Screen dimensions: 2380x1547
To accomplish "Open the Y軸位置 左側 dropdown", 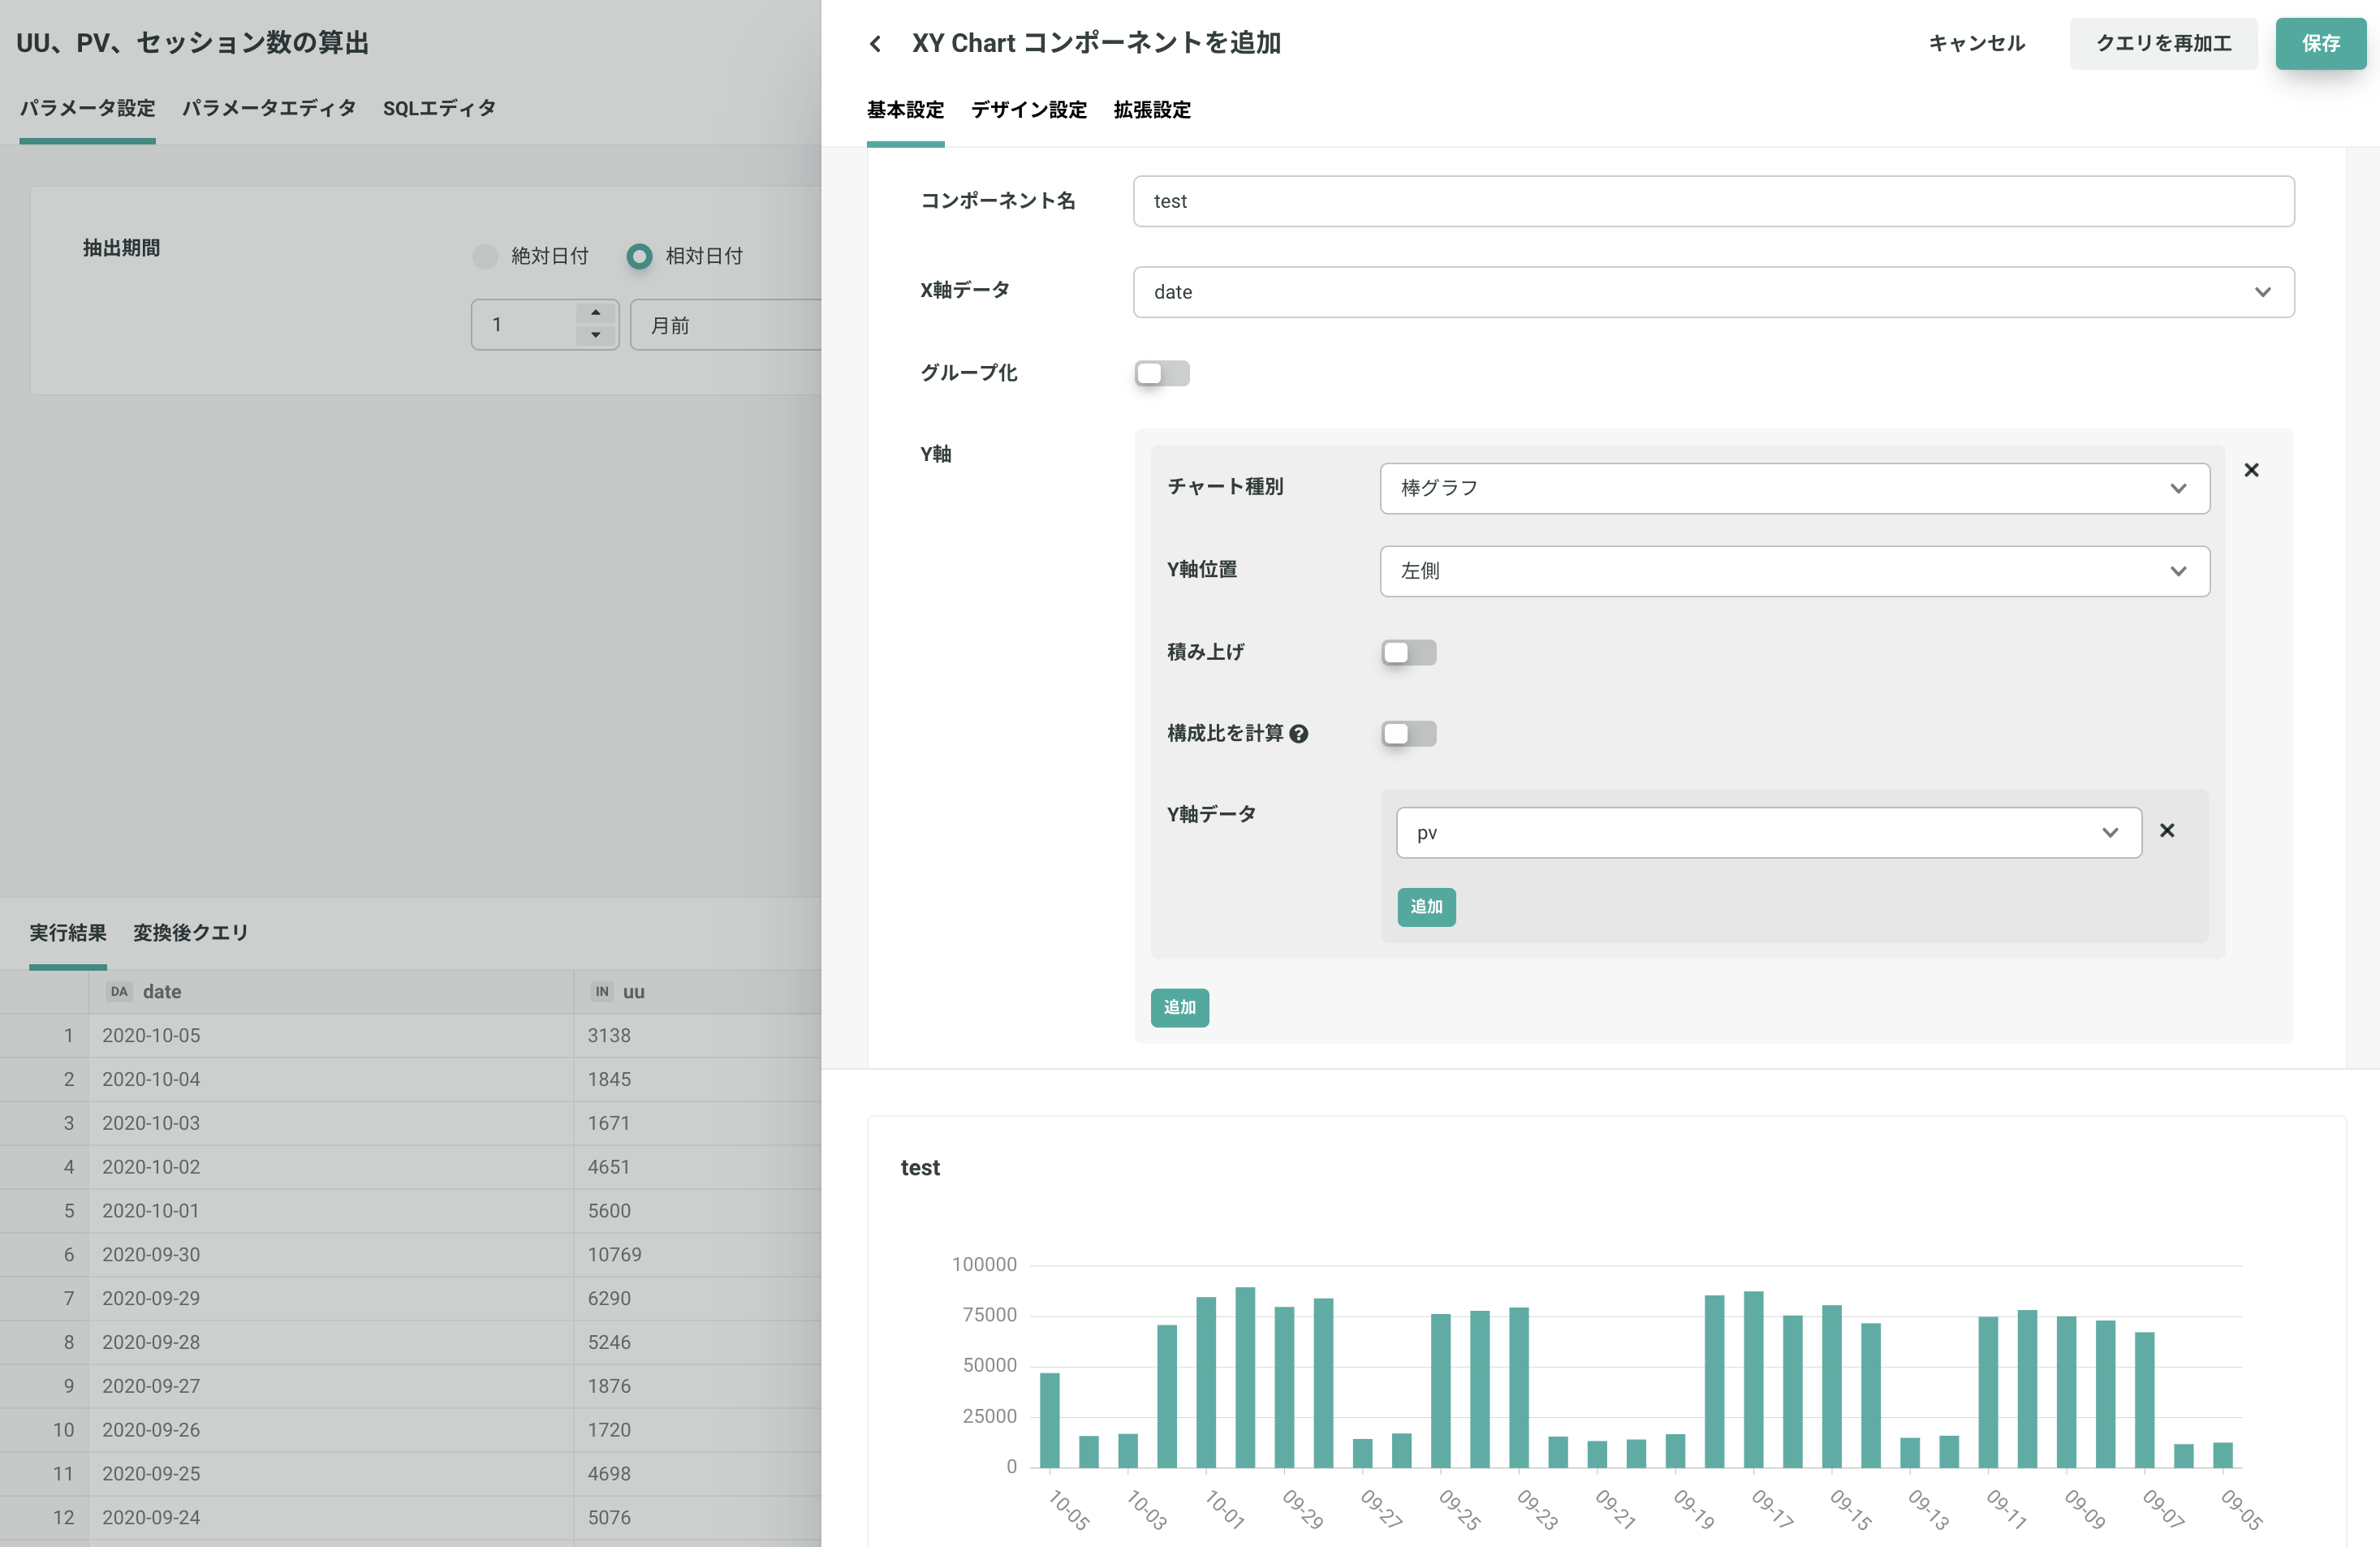I will pyautogui.click(x=1794, y=571).
